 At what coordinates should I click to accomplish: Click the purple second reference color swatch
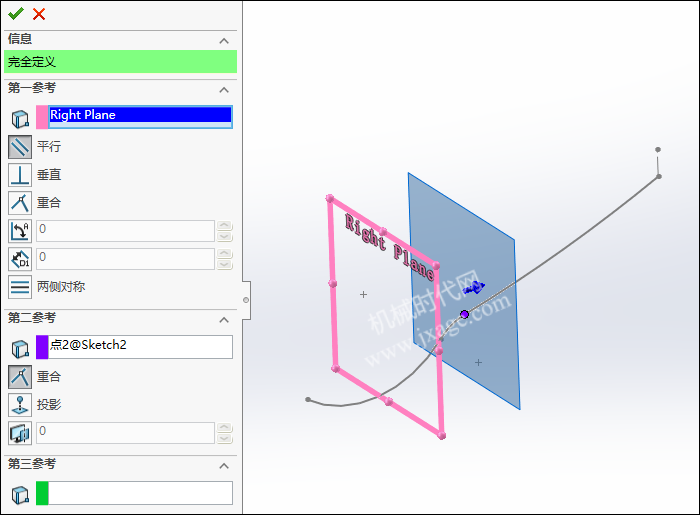[42, 347]
